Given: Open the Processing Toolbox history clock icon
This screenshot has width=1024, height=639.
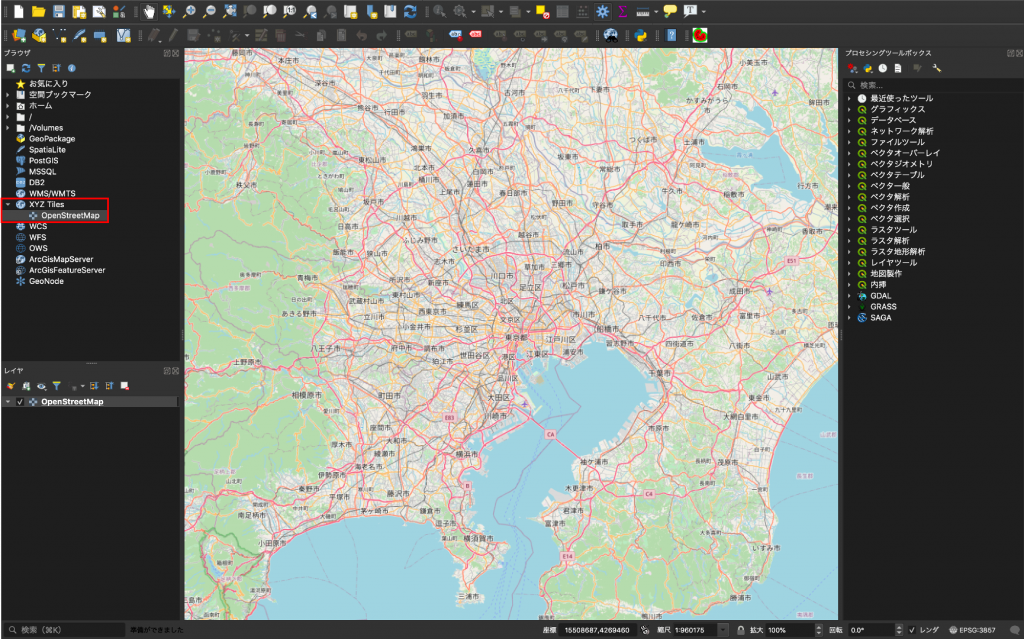Looking at the screenshot, I should (883, 68).
